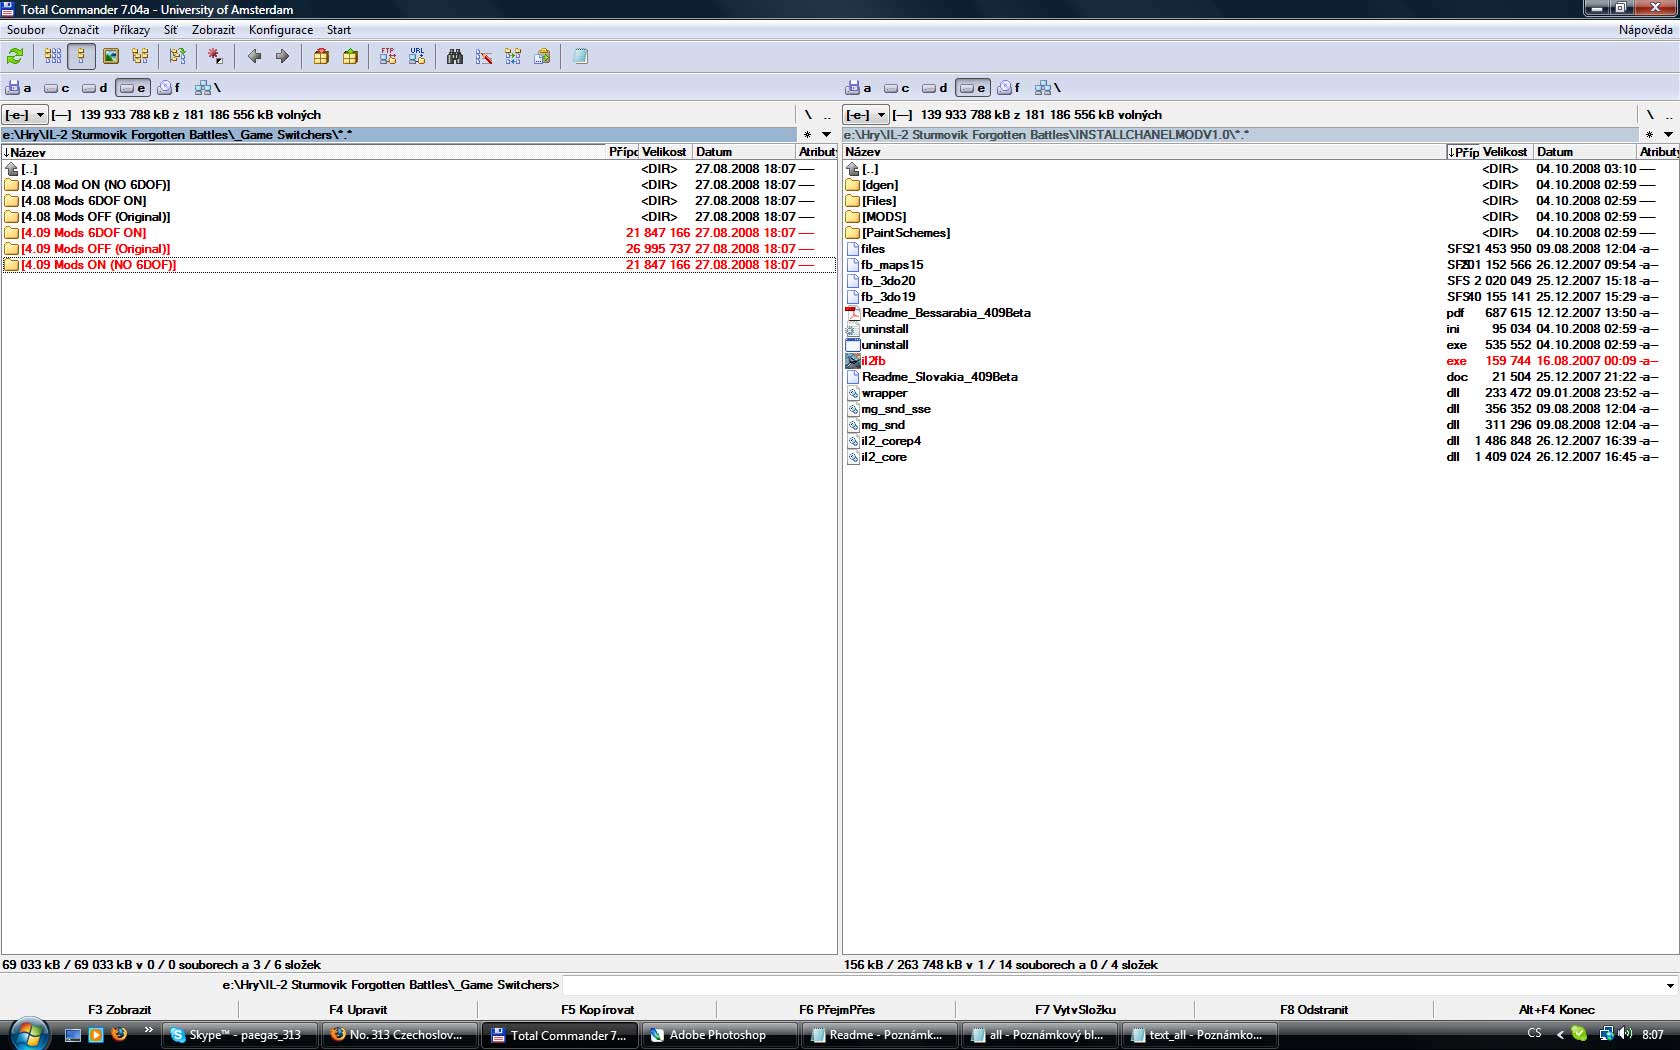
Task: Click into the command line input field
Action: tap(1112, 986)
